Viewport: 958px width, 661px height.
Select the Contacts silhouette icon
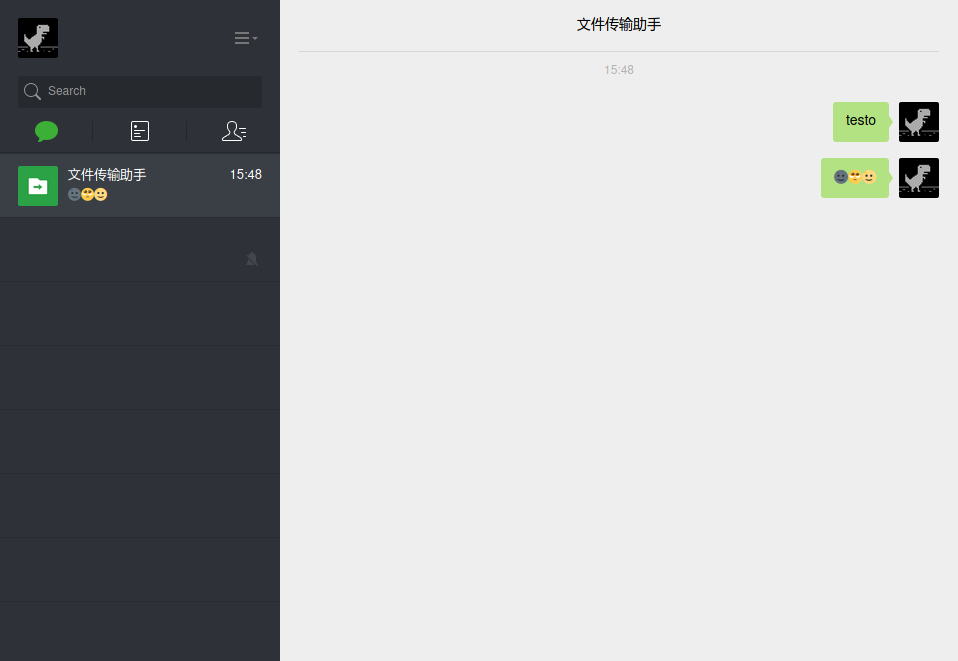point(234,131)
